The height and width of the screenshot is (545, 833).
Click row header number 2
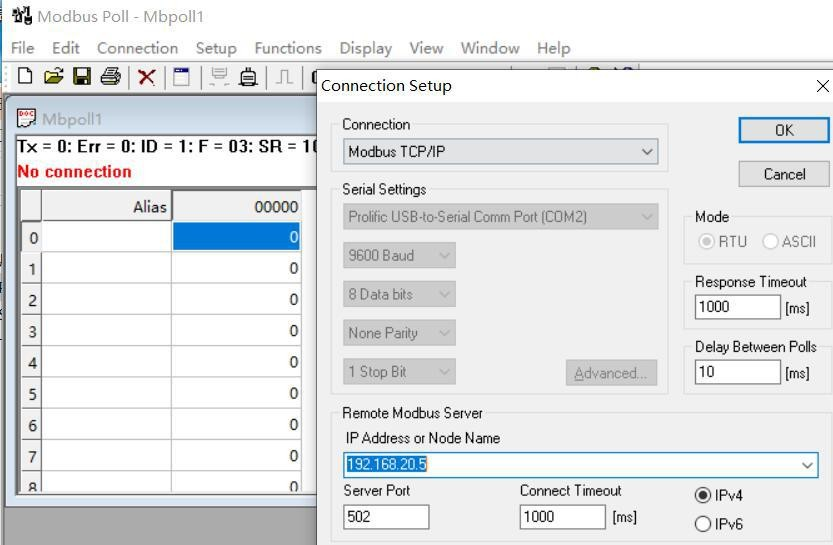(32, 300)
